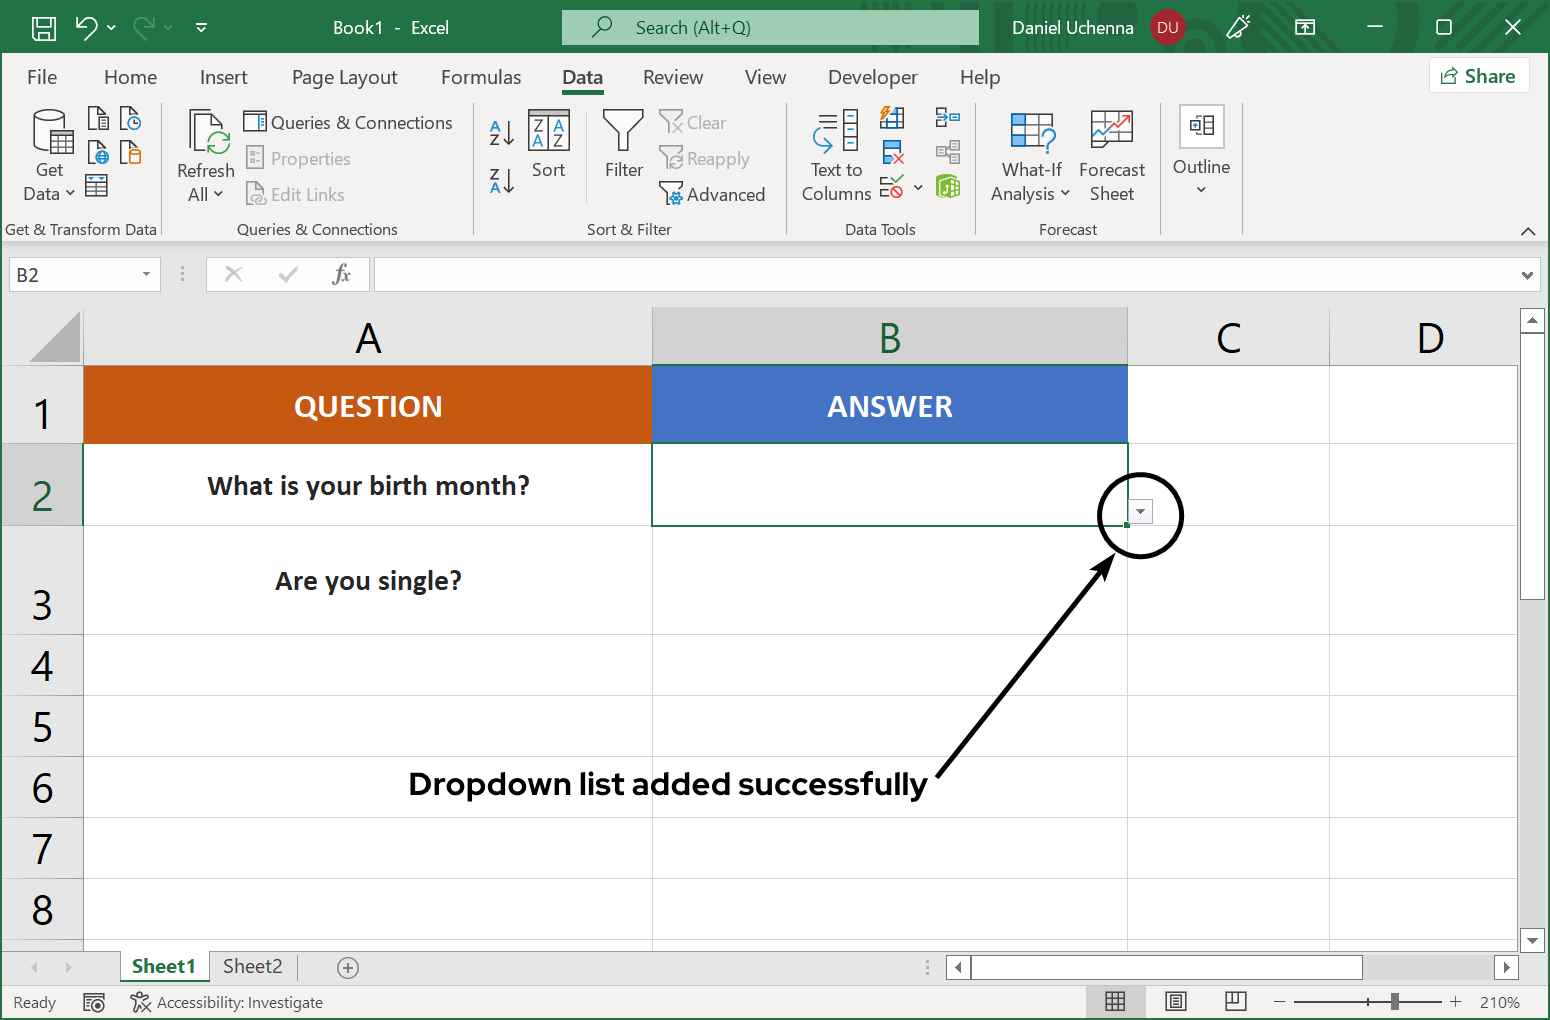This screenshot has height=1020, width=1550.
Task: Click the From Web import icon
Action: point(98,152)
